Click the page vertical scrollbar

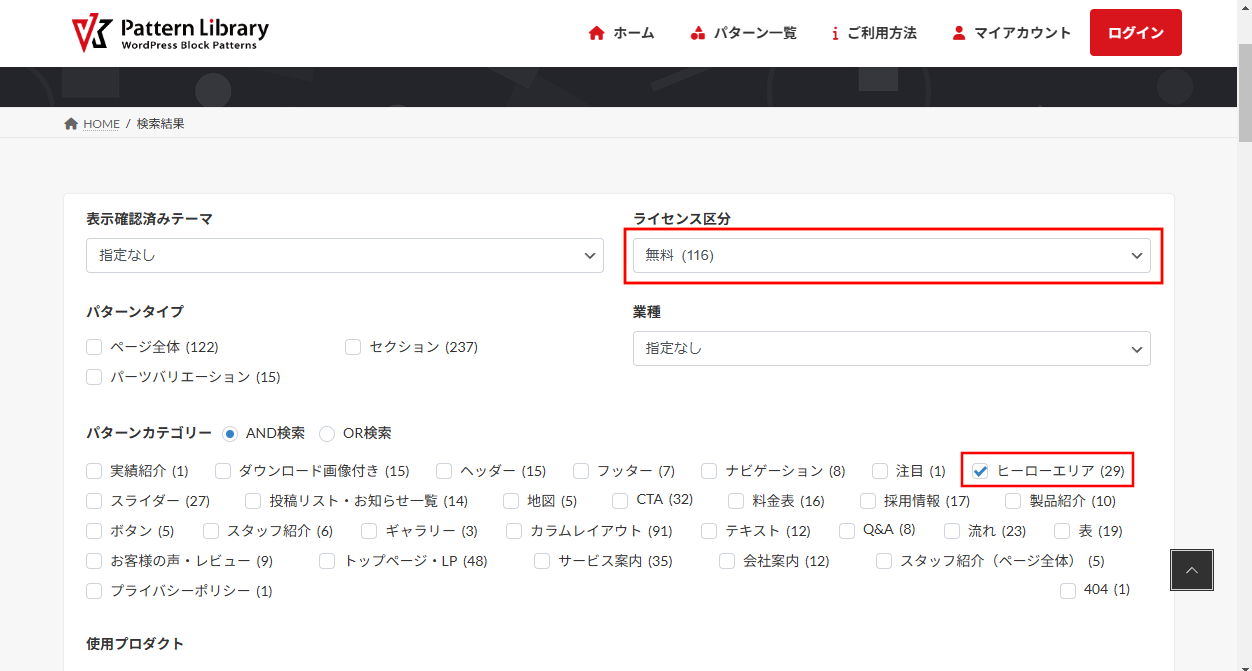tap(1244, 300)
